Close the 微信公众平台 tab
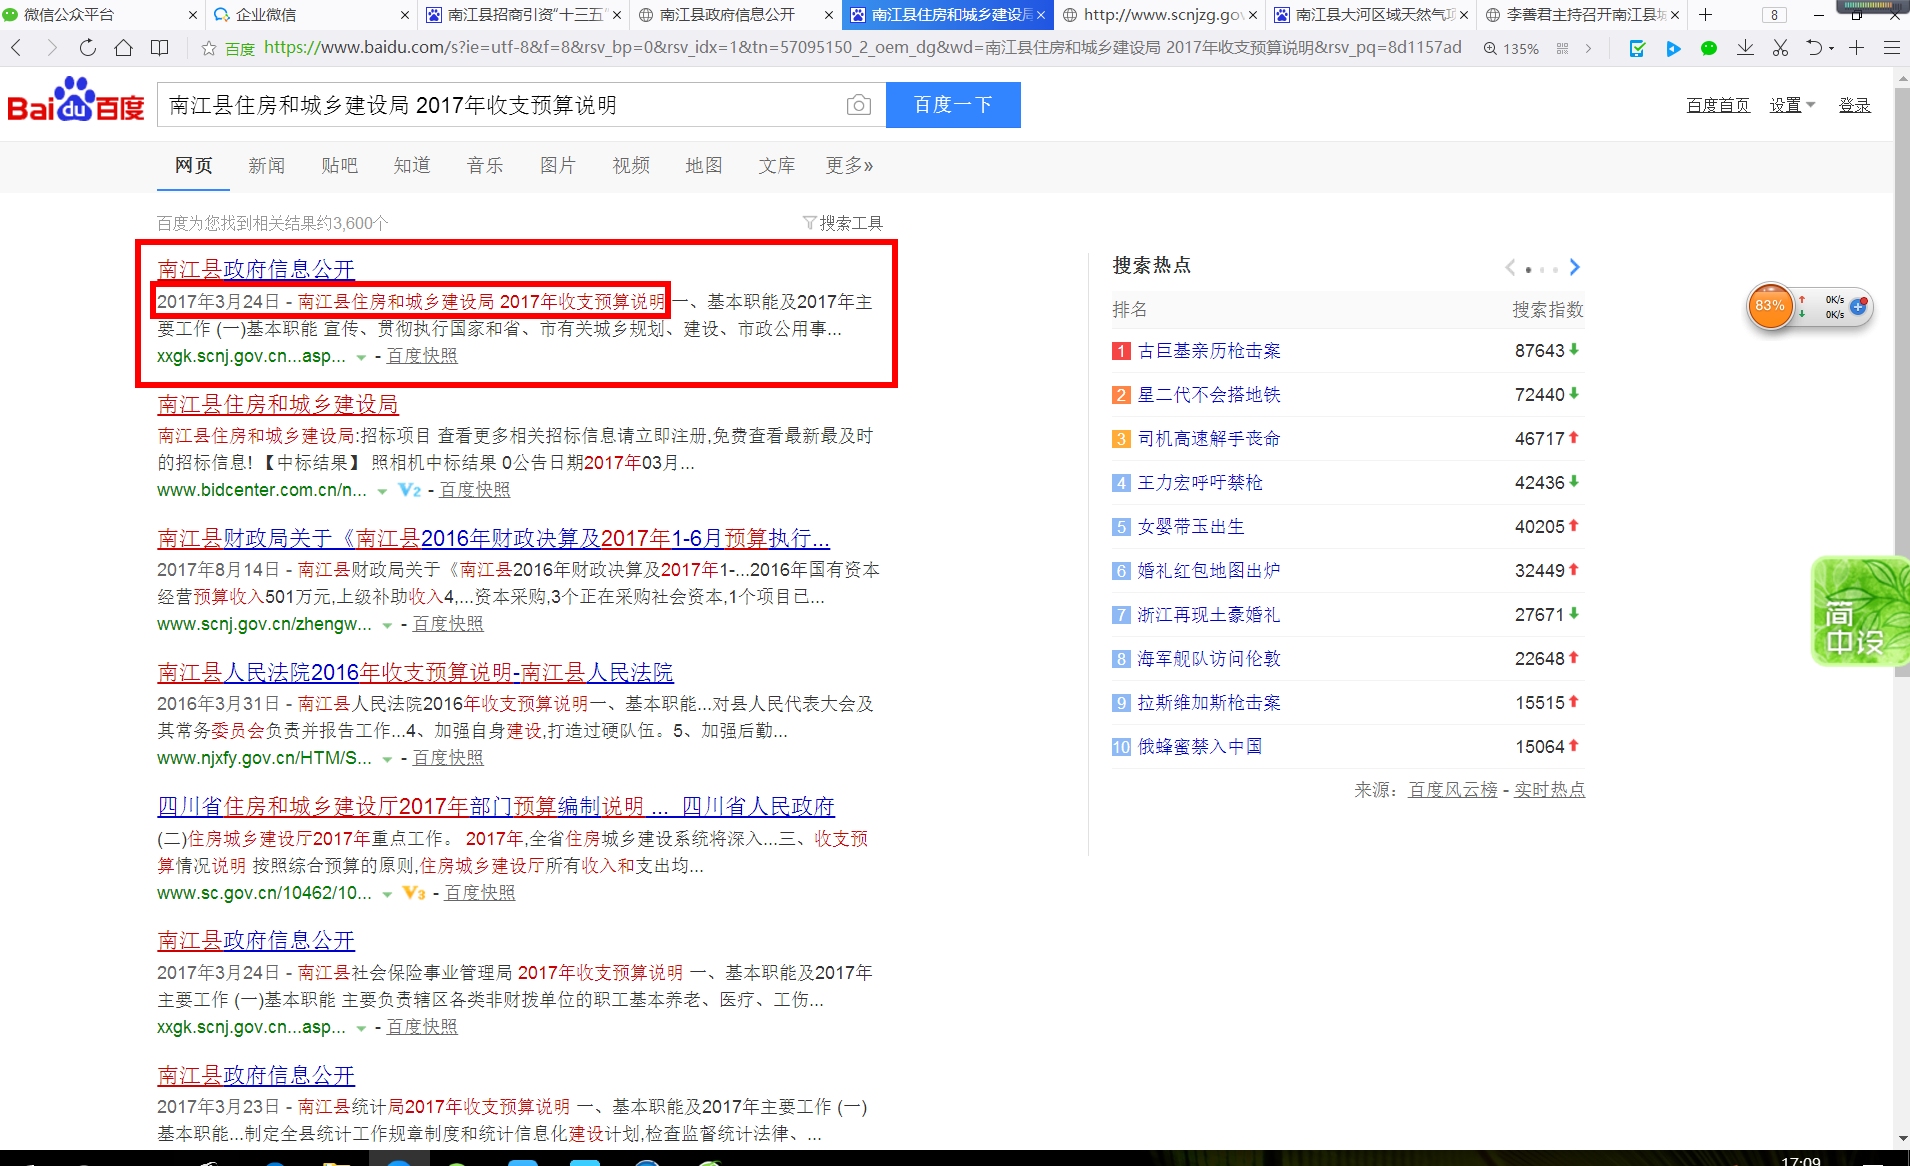Screen dimensions: 1910x1166 (193, 15)
